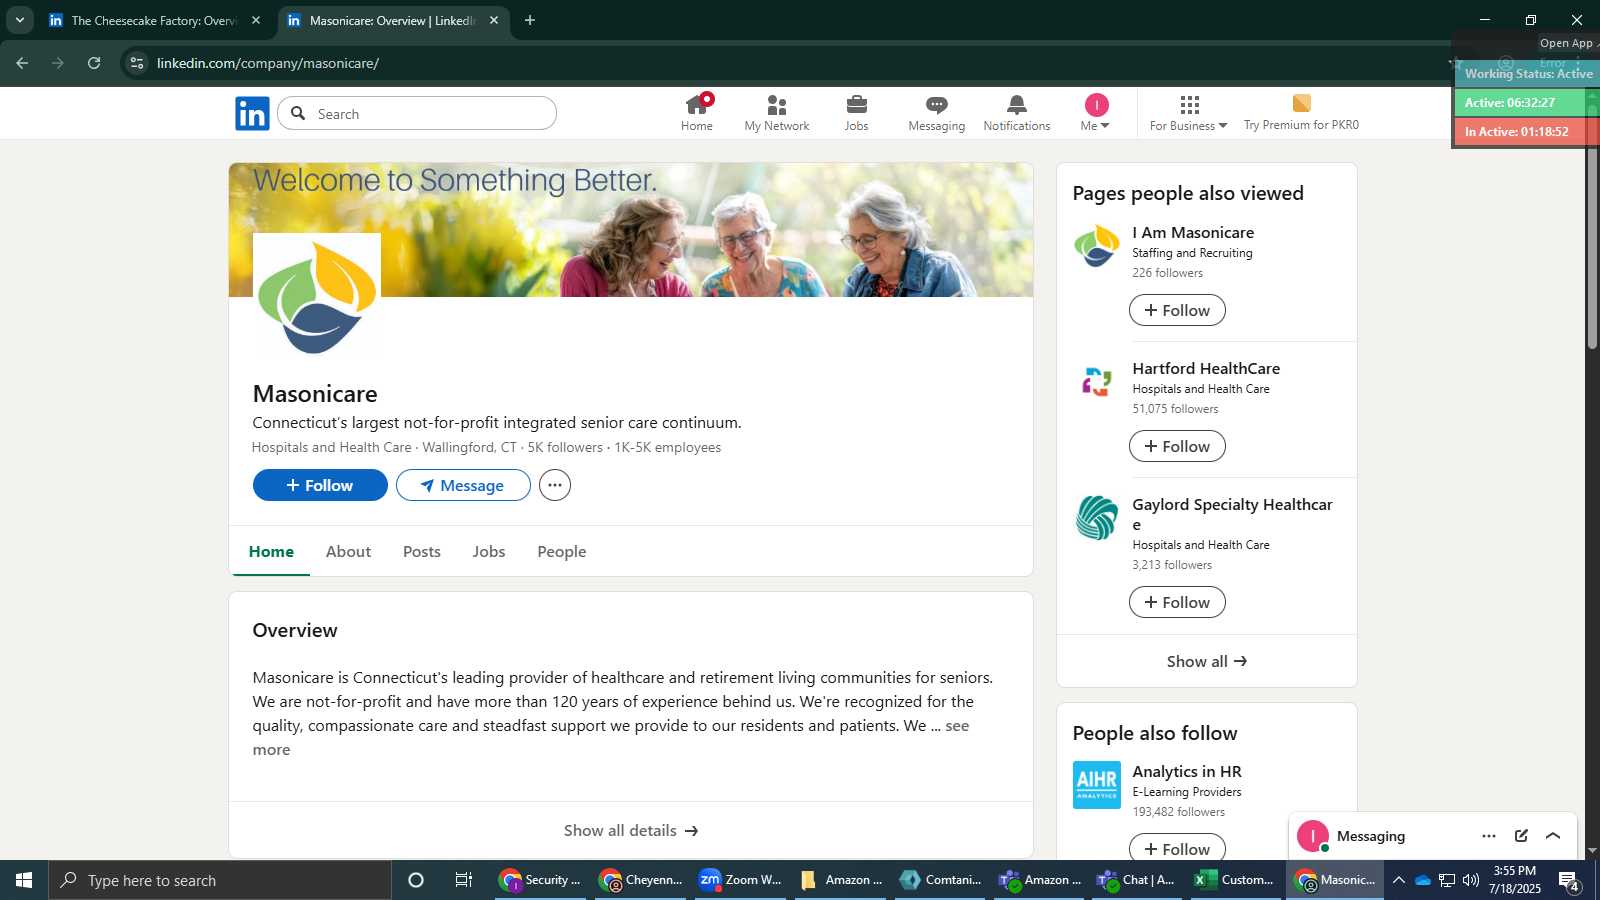View site information icon in address bar
This screenshot has width=1600, height=900.
pyautogui.click(x=137, y=63)
